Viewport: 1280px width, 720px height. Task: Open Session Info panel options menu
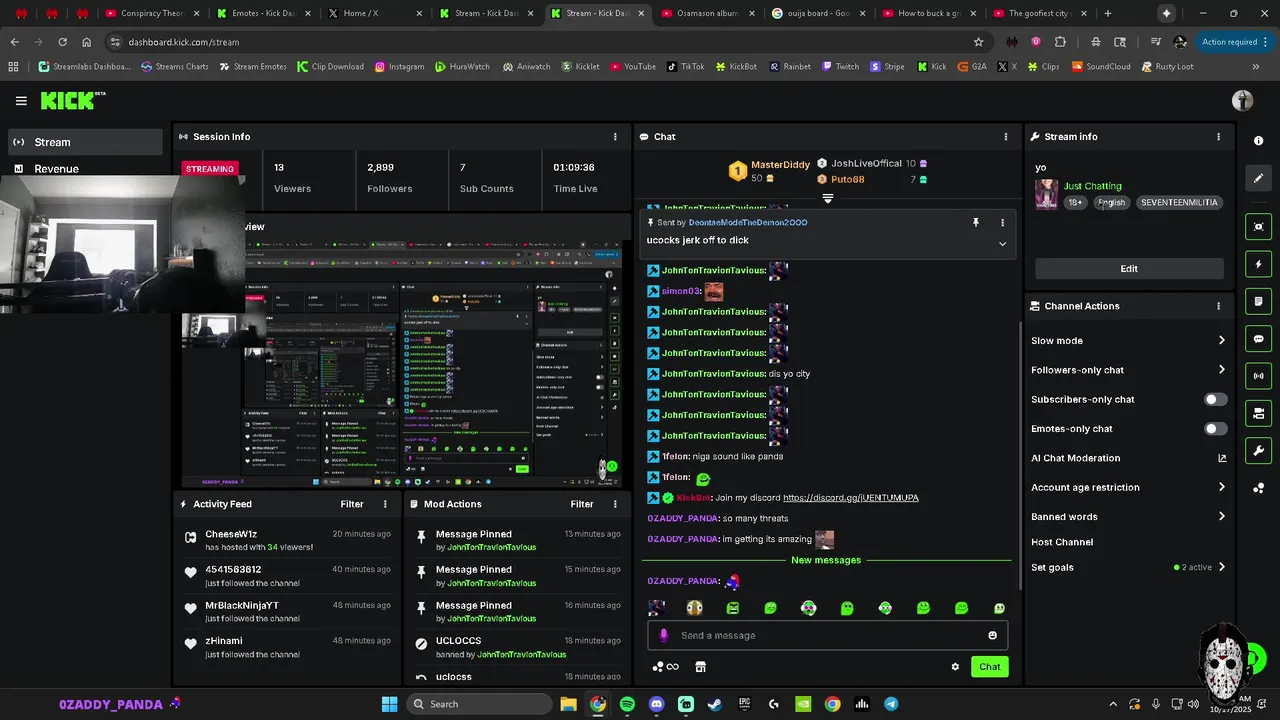[615, 137]
